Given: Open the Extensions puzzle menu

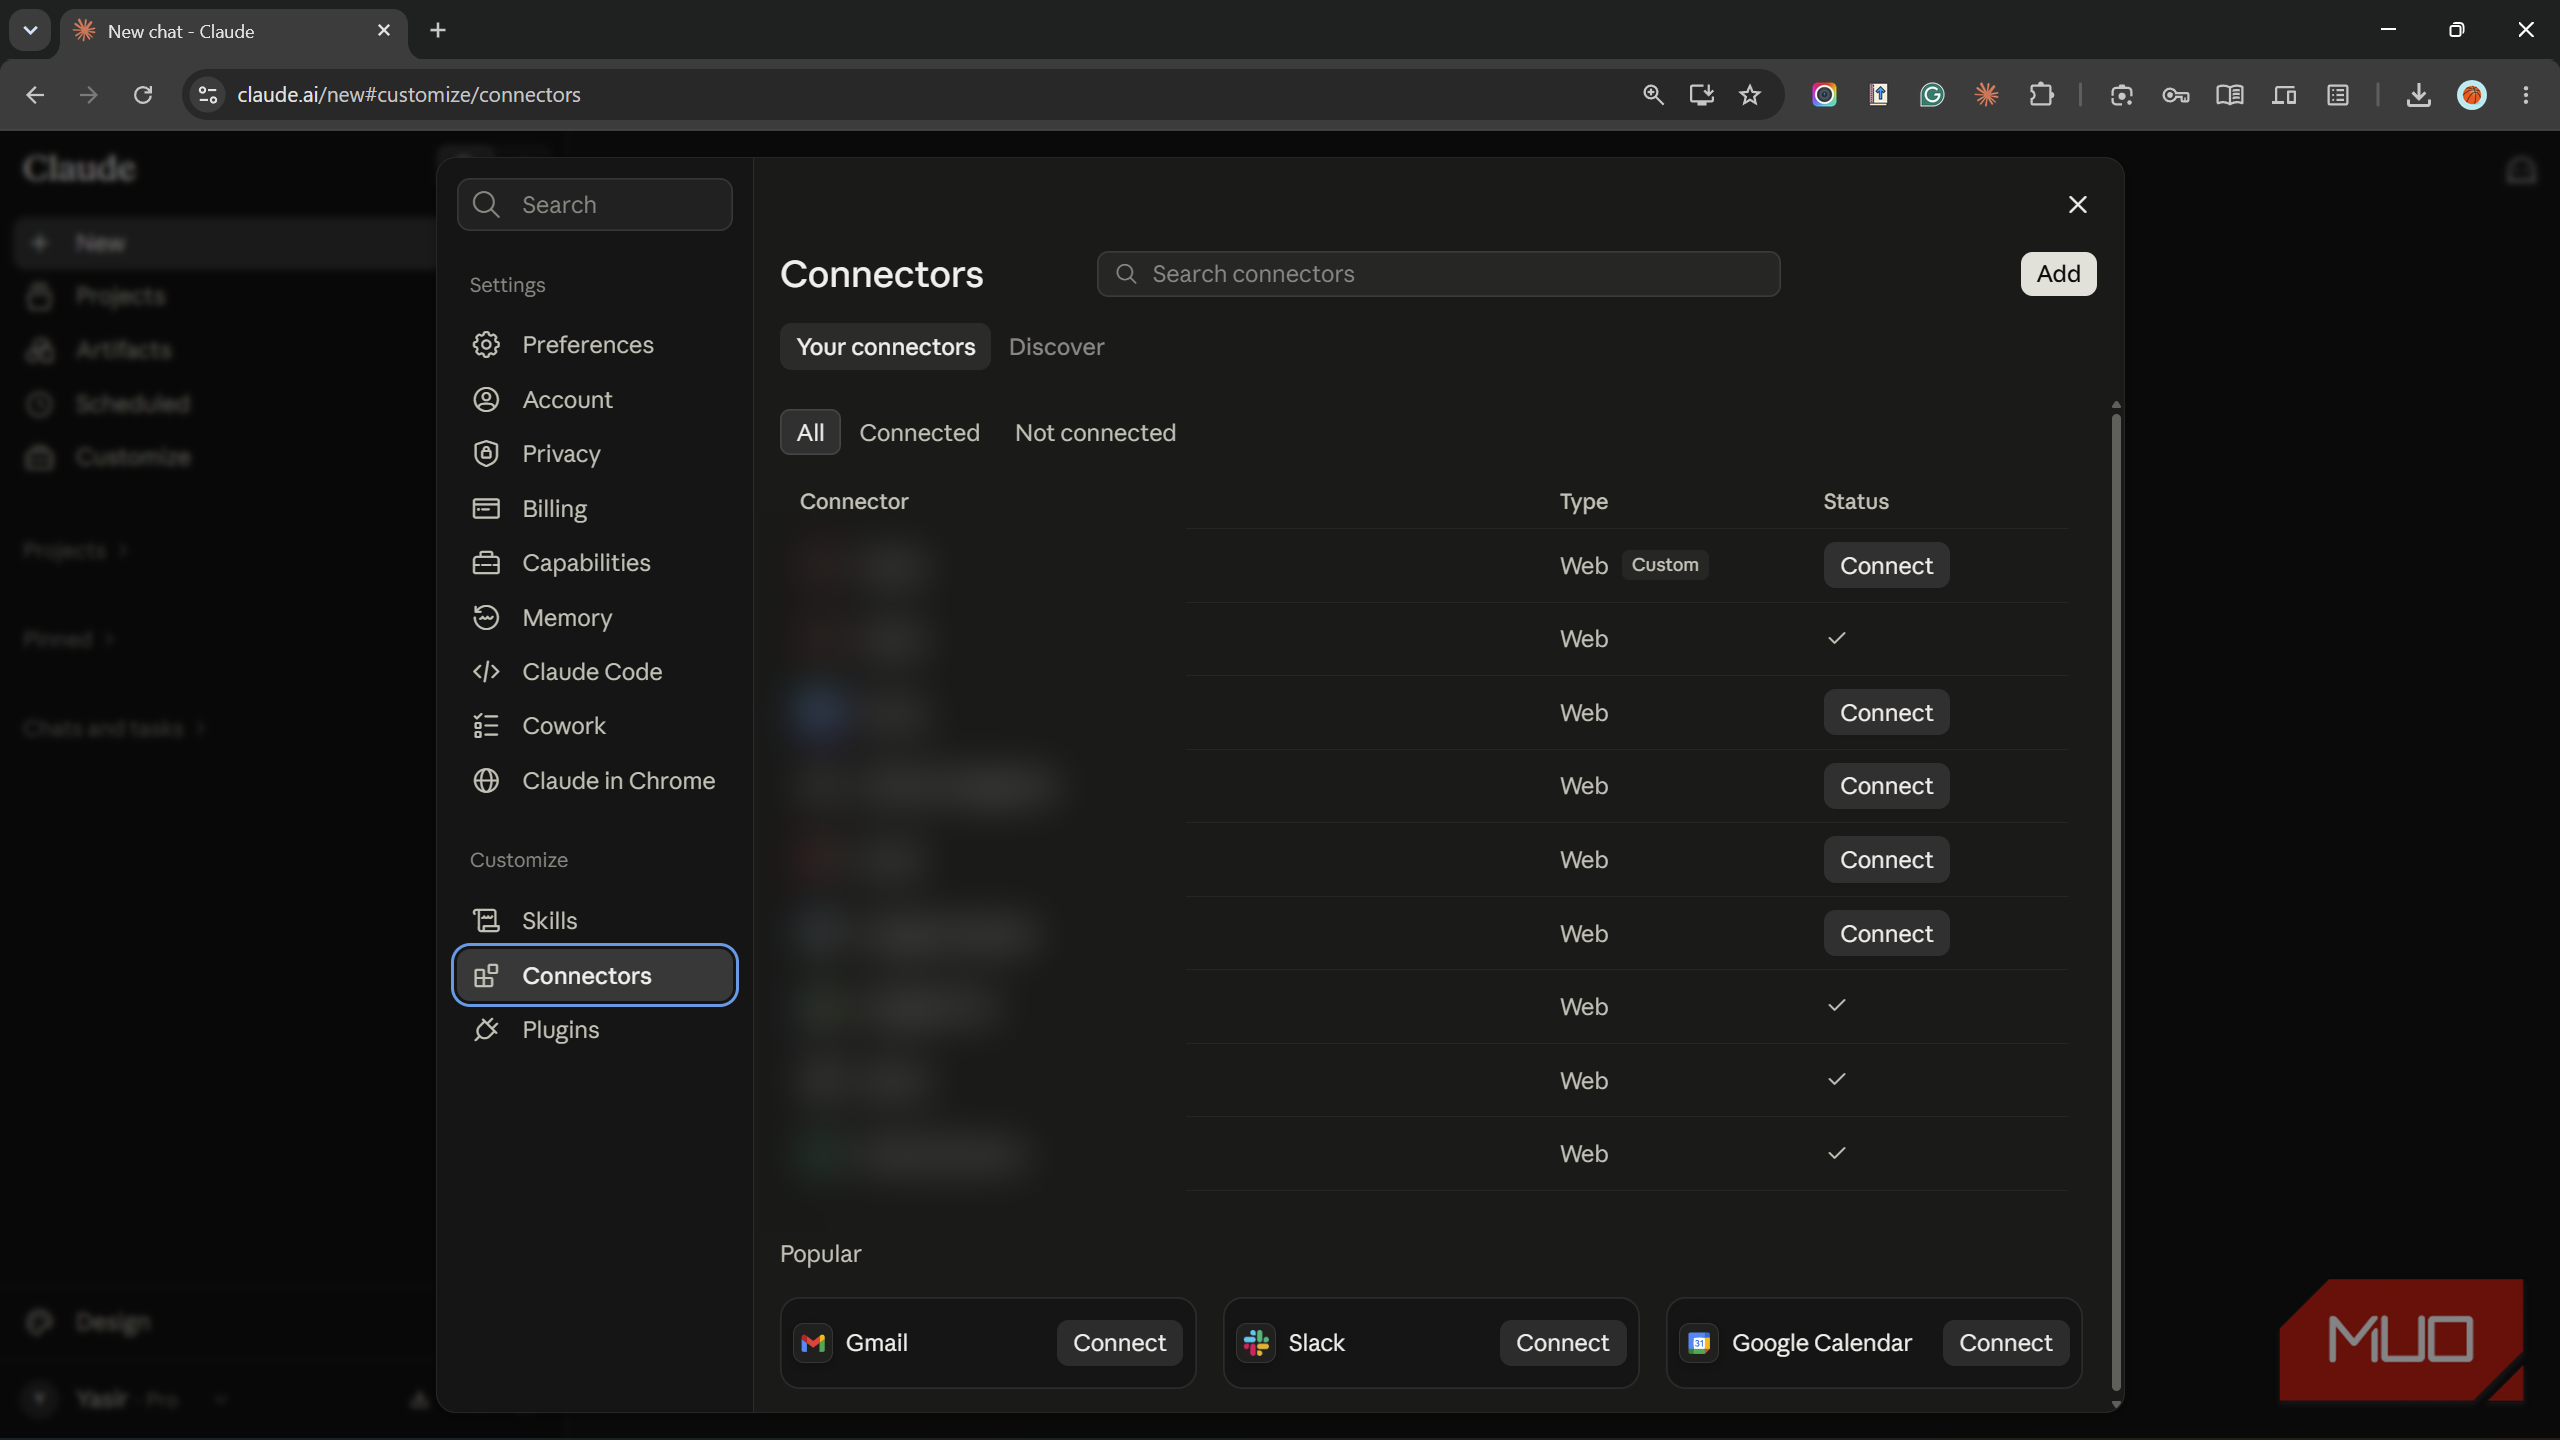Looking at the screenshot, I should [2041, 95].
